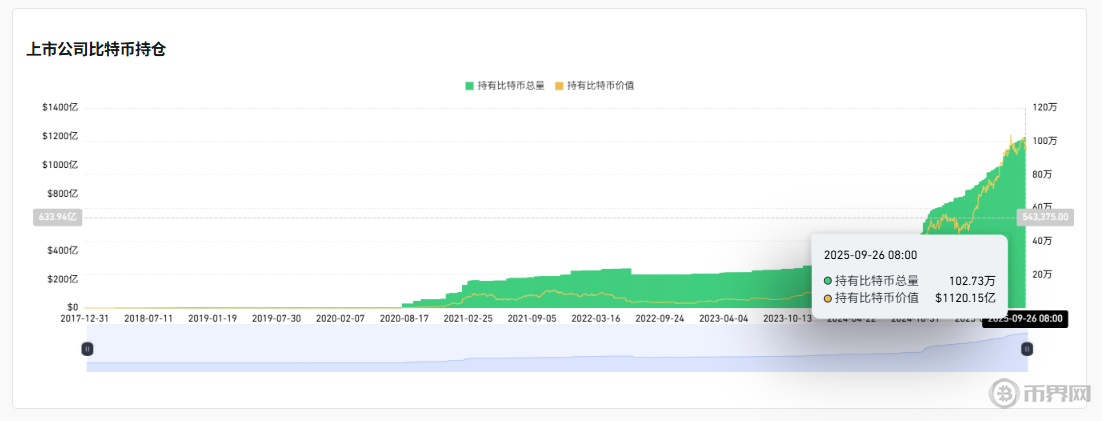
Task: Click the yellow dot in the tooltip
Action: point(828,298)
